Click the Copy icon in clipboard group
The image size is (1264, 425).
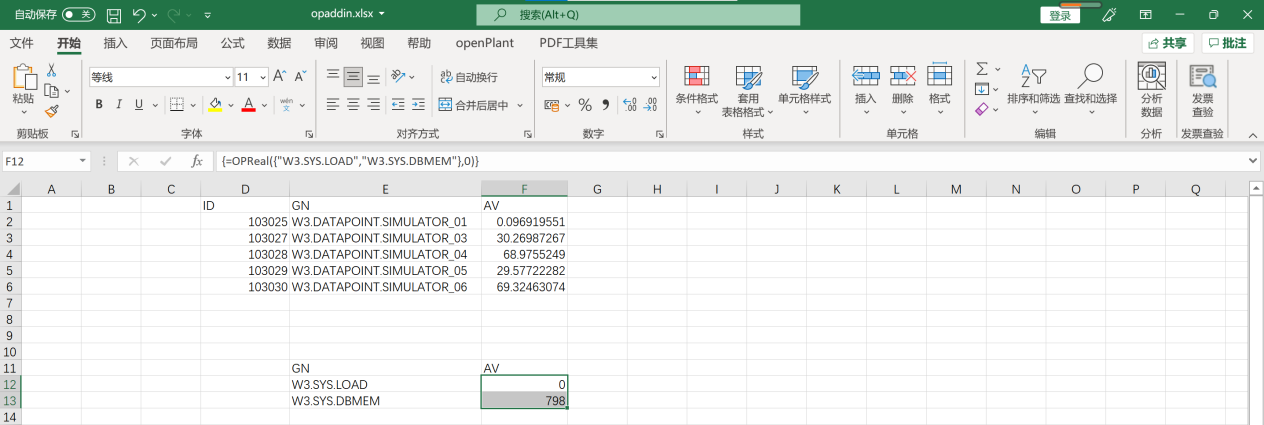[x=50, y=91]
